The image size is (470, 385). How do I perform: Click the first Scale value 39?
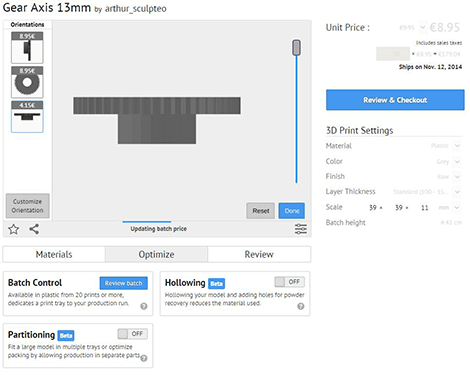[373, 208]
